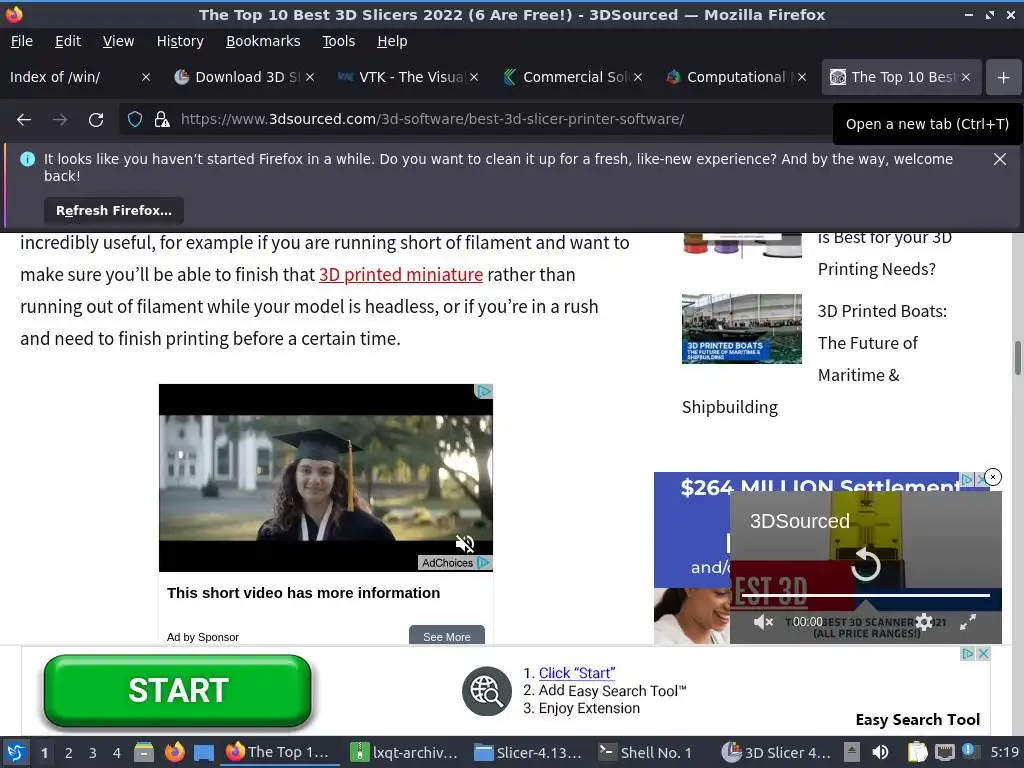Follow the 3D printed miniature link
The width and height of the screenshot is (1024, 768).
(x=400, y=275)
